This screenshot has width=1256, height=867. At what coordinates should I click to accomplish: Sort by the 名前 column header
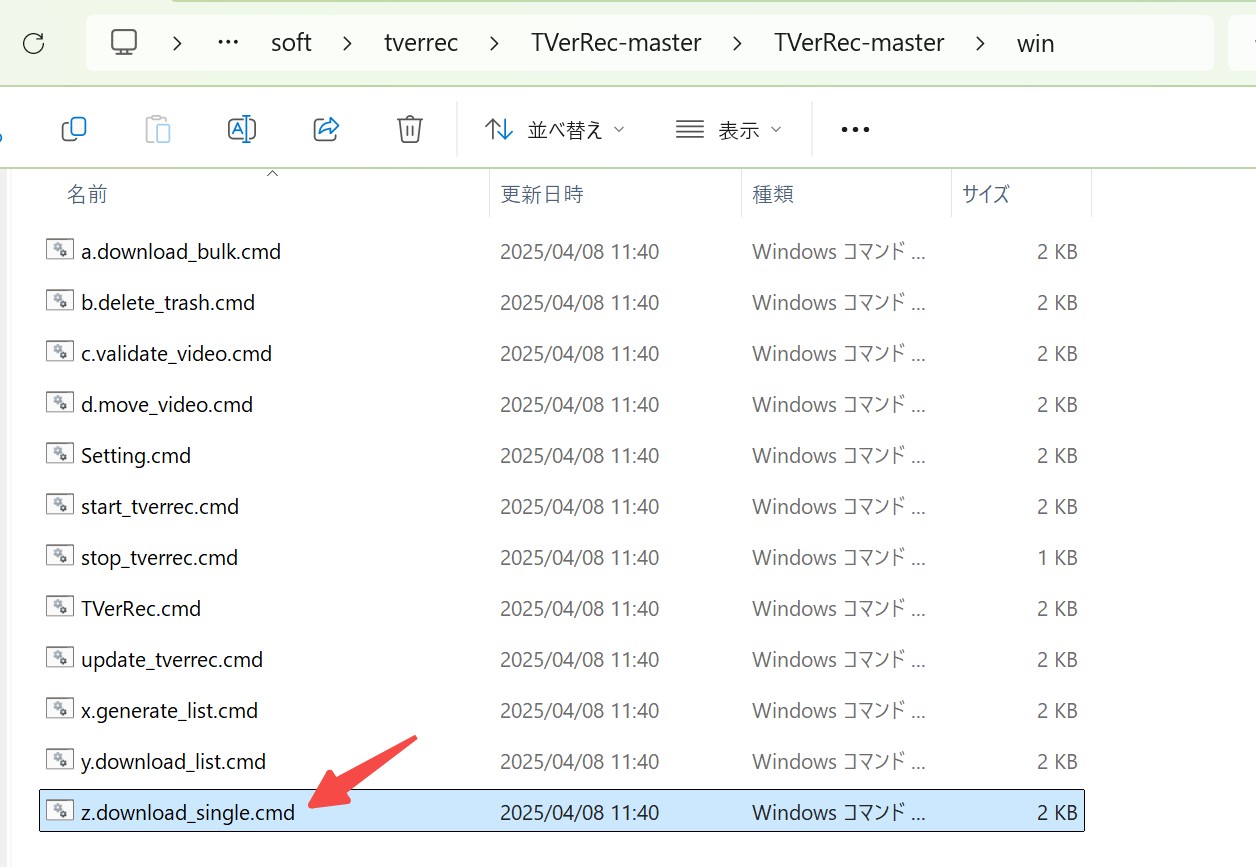(x=87, y=194)
